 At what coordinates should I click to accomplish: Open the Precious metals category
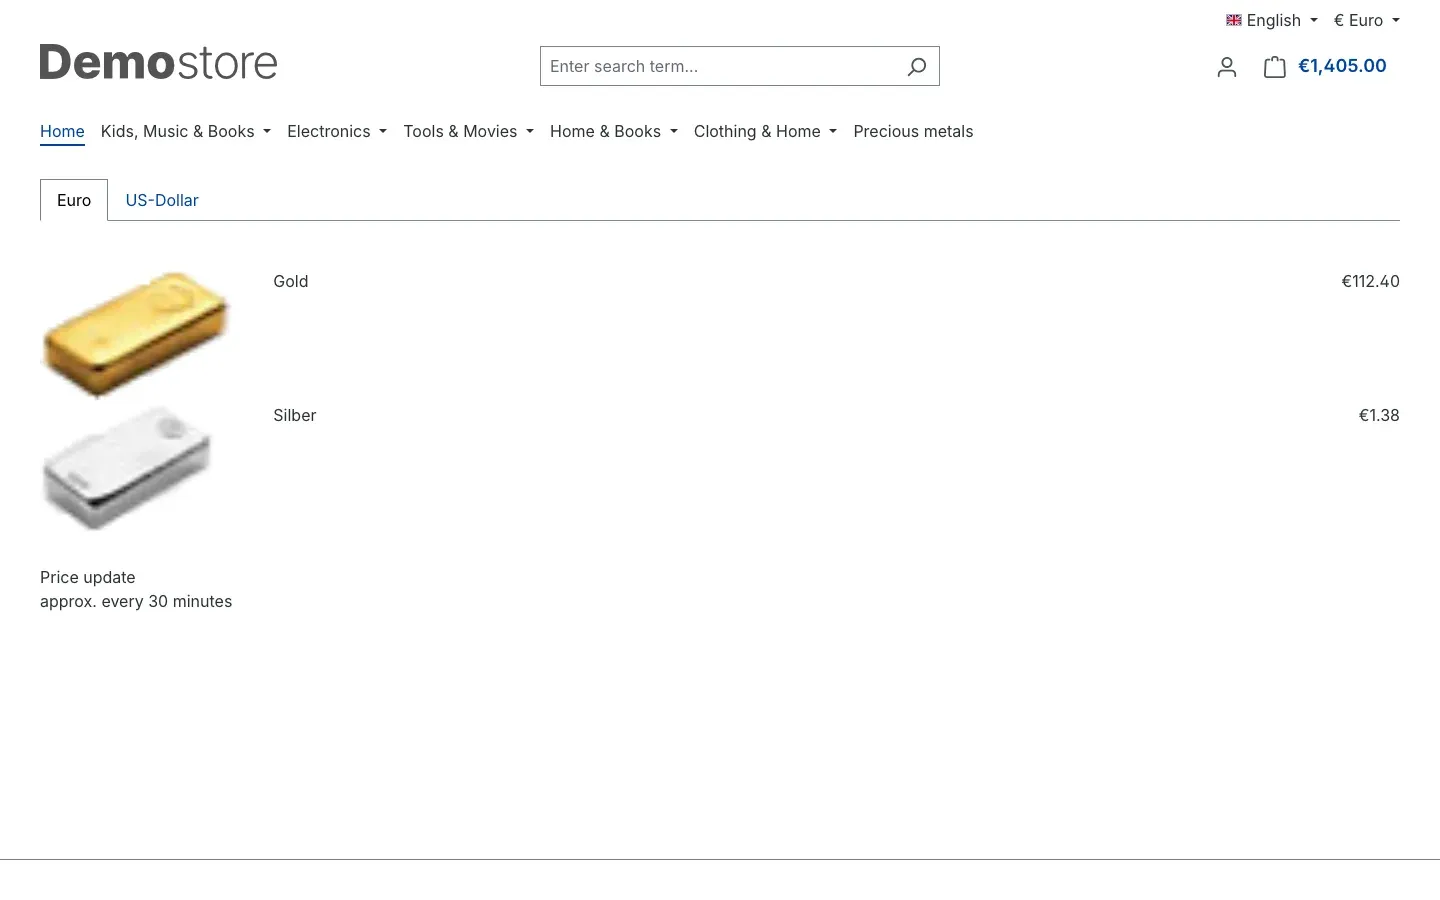tap(913, 131)
